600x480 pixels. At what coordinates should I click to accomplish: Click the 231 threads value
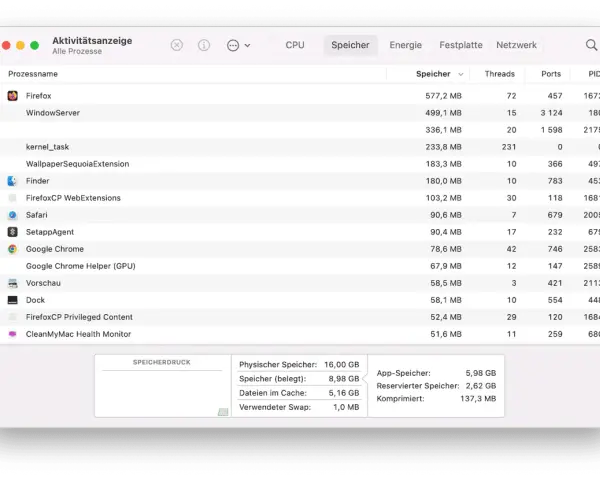[x=509, y=147]
